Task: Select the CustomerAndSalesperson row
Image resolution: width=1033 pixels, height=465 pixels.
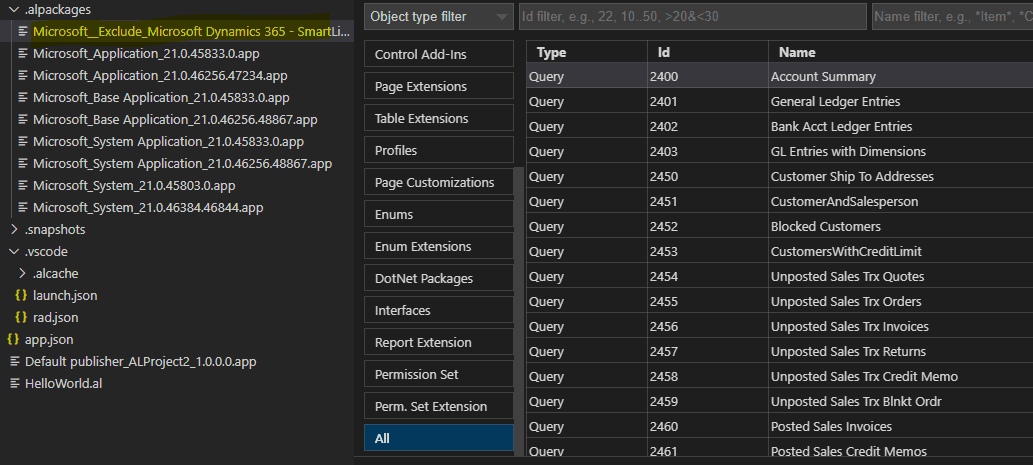Action: click(779, 202)
